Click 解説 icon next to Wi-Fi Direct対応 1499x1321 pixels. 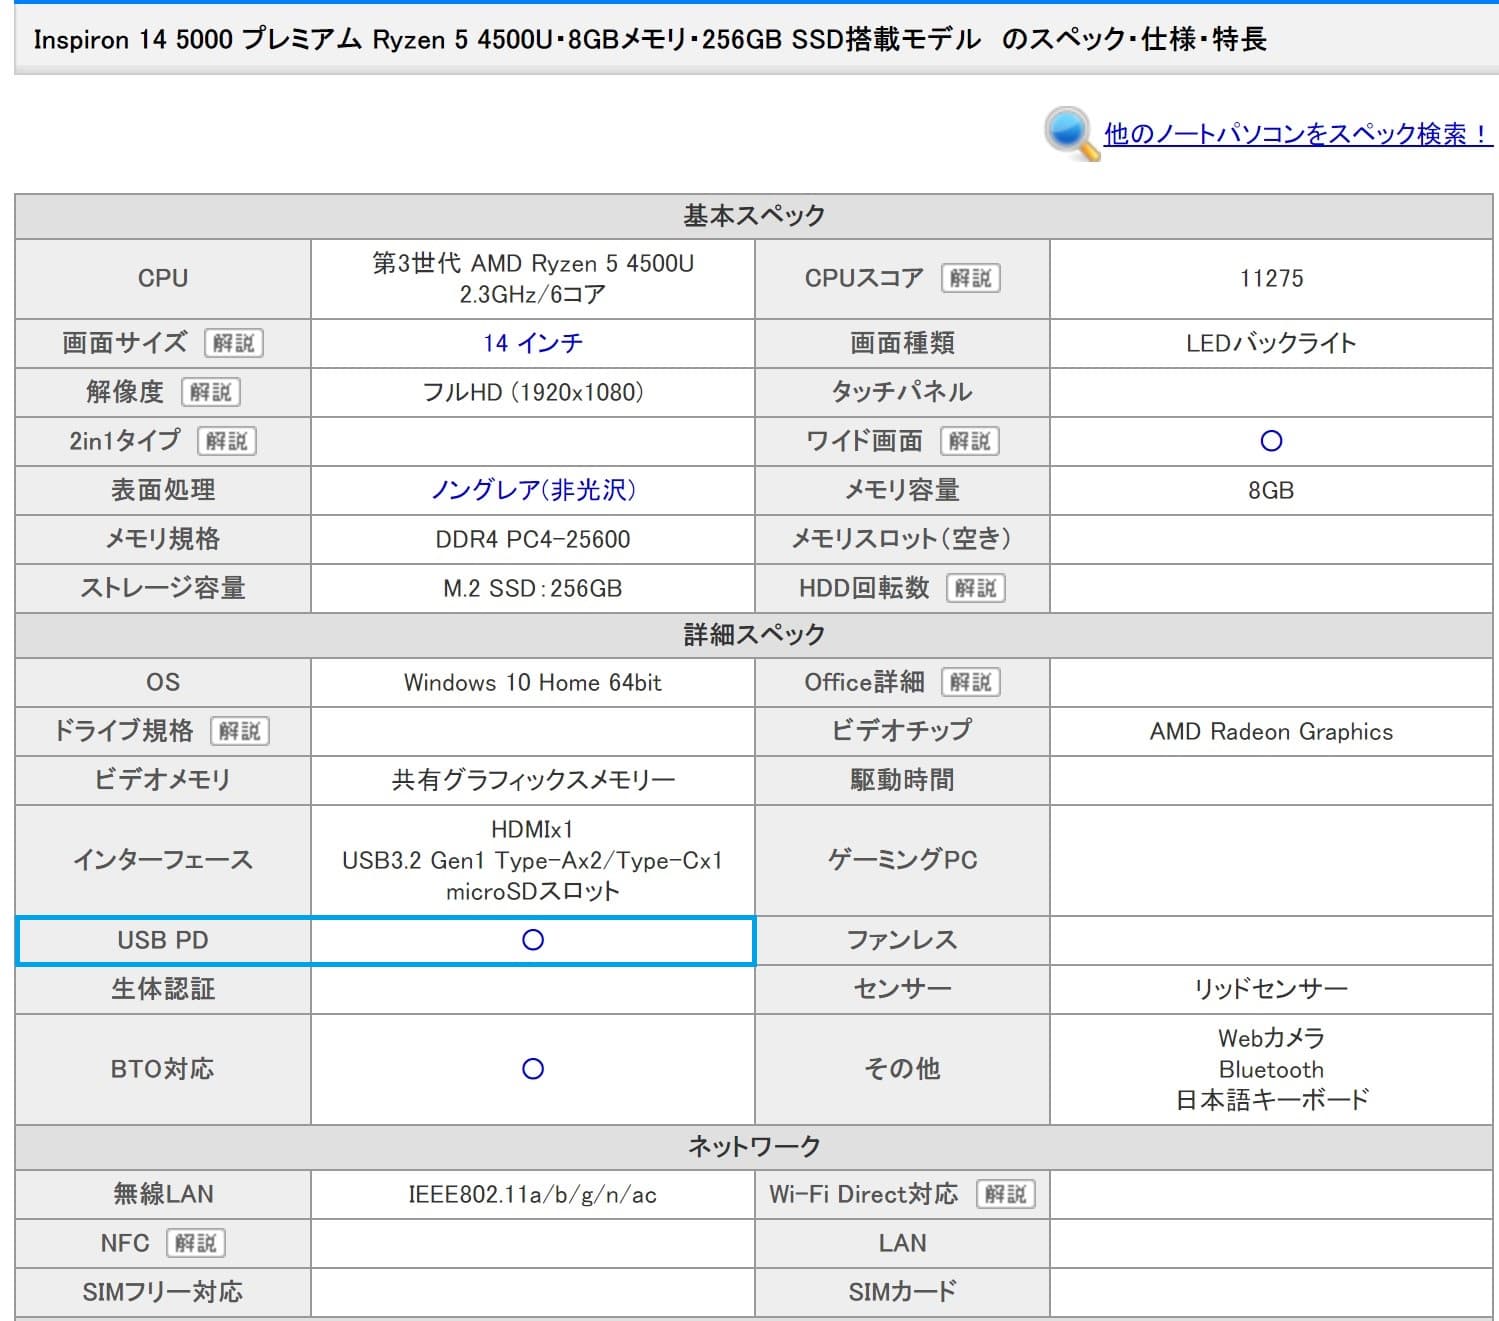[1005, 1194]
